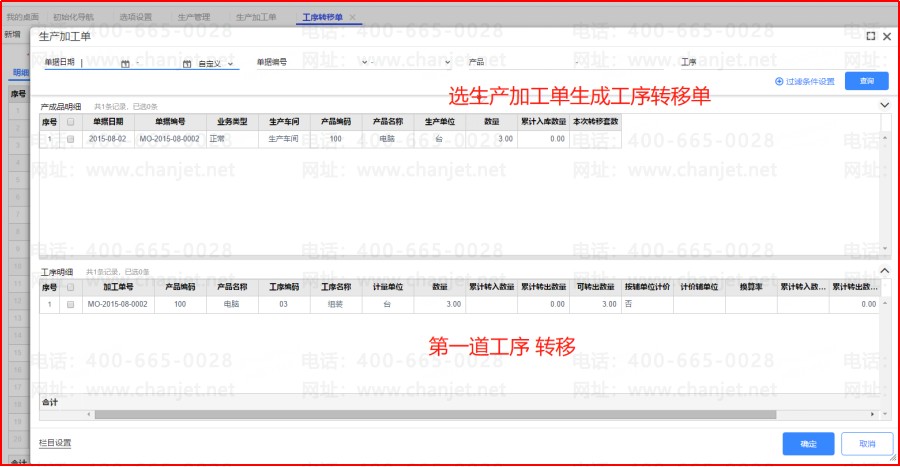The height and width of the screenshot is (467, 900).
Task: Collapse the 工序明细 section chevron
Action: pos(885,271)
